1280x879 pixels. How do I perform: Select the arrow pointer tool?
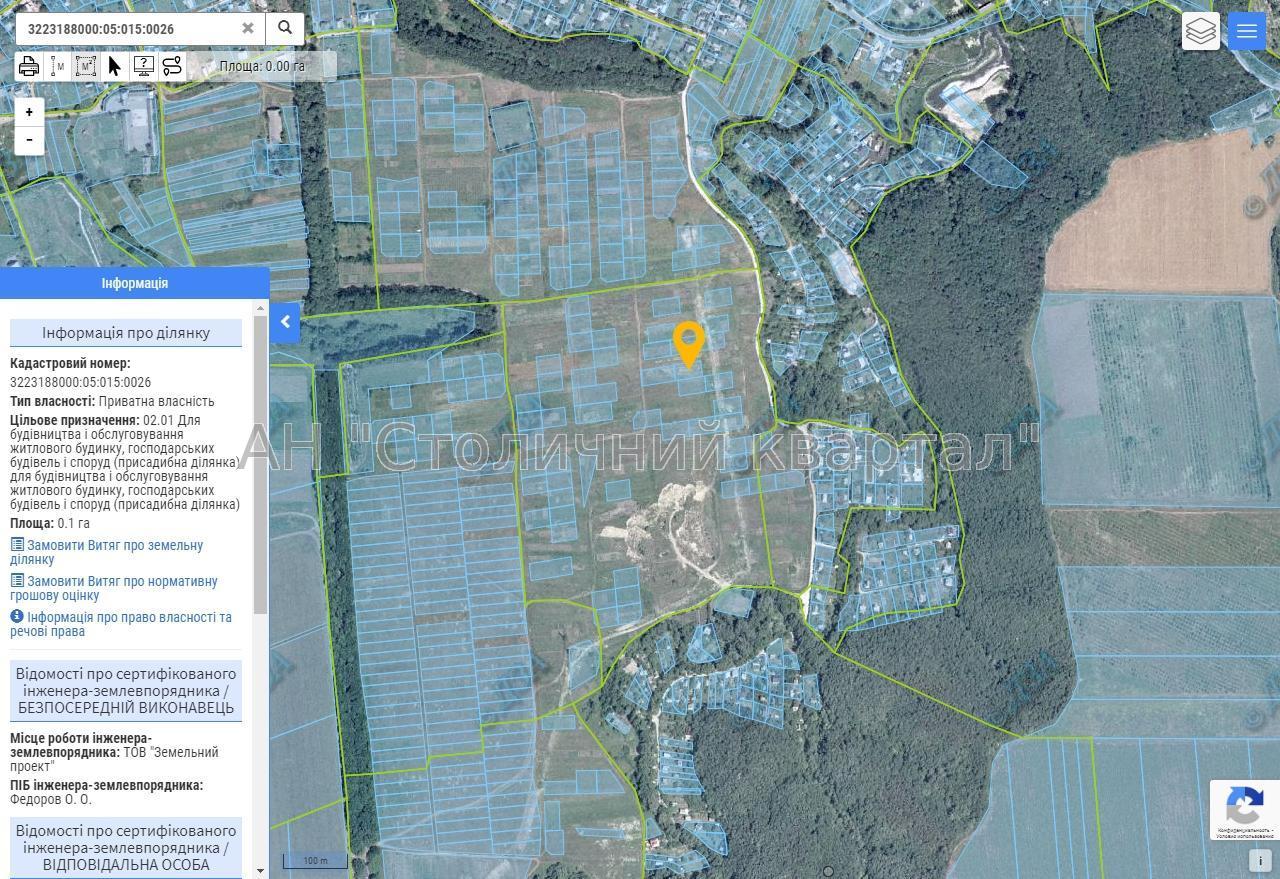point(114,67)
